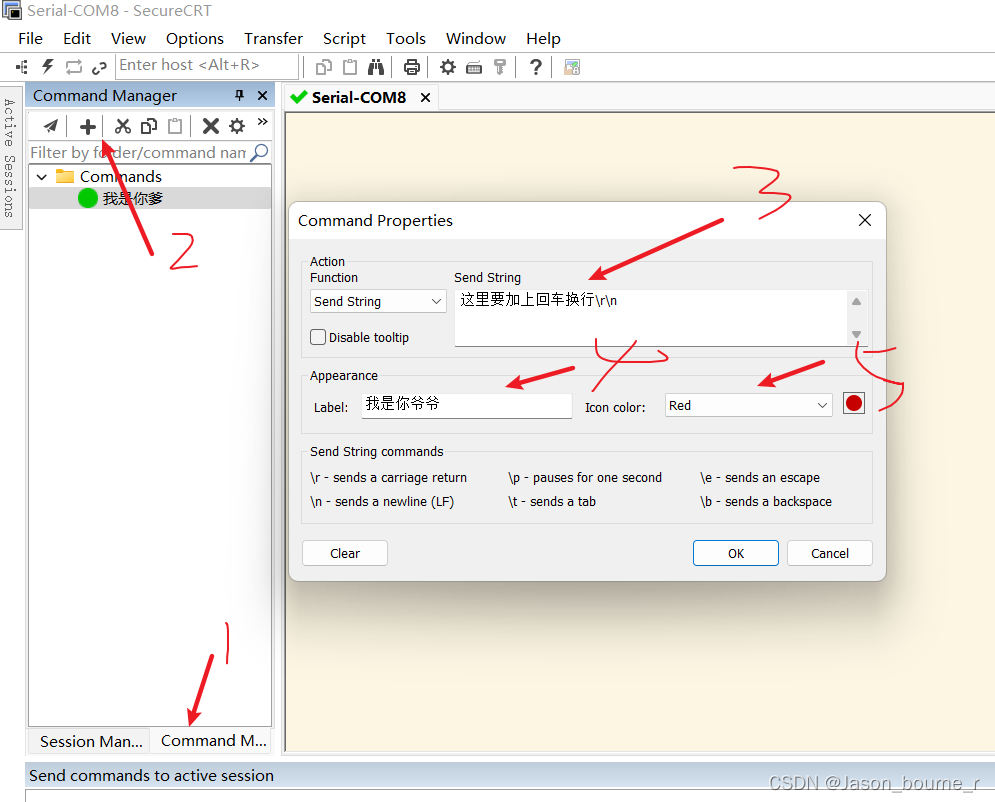Open the Transfer menu
This screenshot has width=995, height=802.
click(273, 39)
